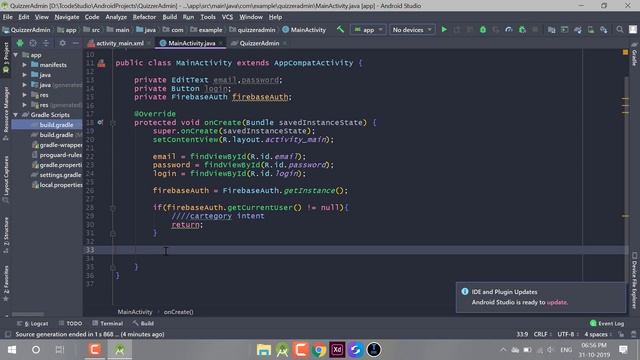Open the Logcat tool window

coord(33,323)
